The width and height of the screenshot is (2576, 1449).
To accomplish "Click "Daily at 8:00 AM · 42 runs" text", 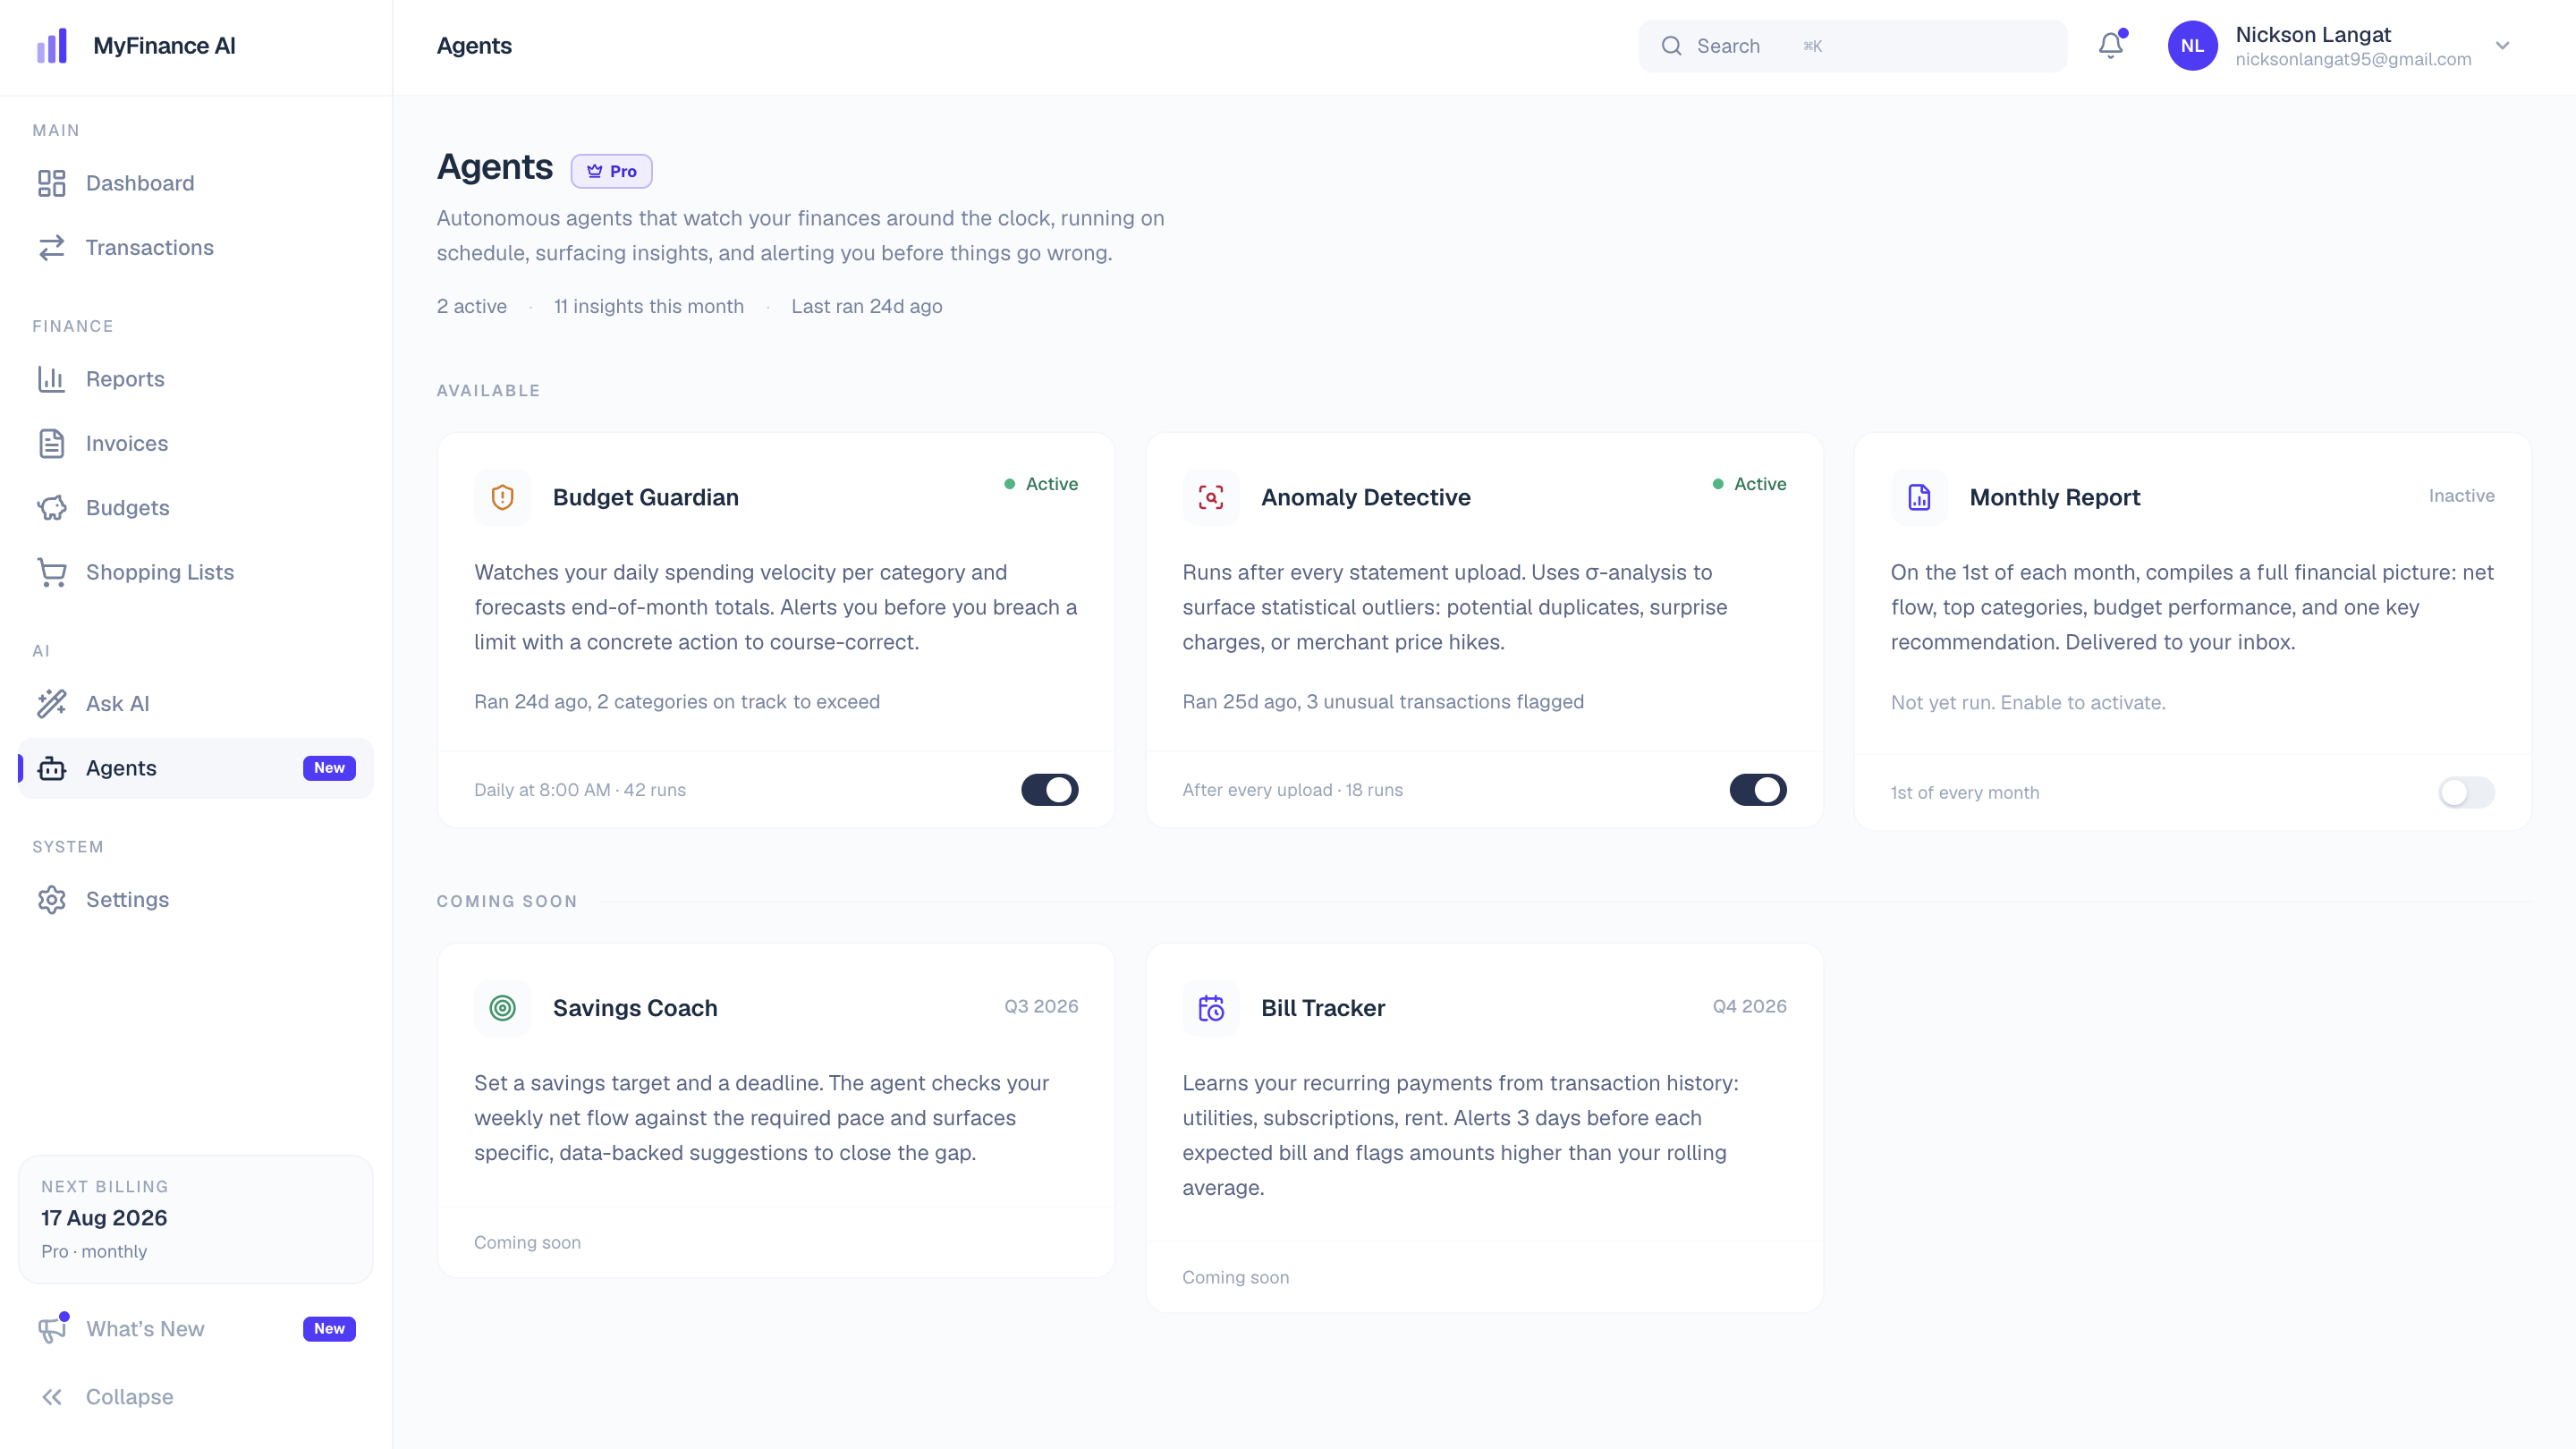I will pos(580,790).
